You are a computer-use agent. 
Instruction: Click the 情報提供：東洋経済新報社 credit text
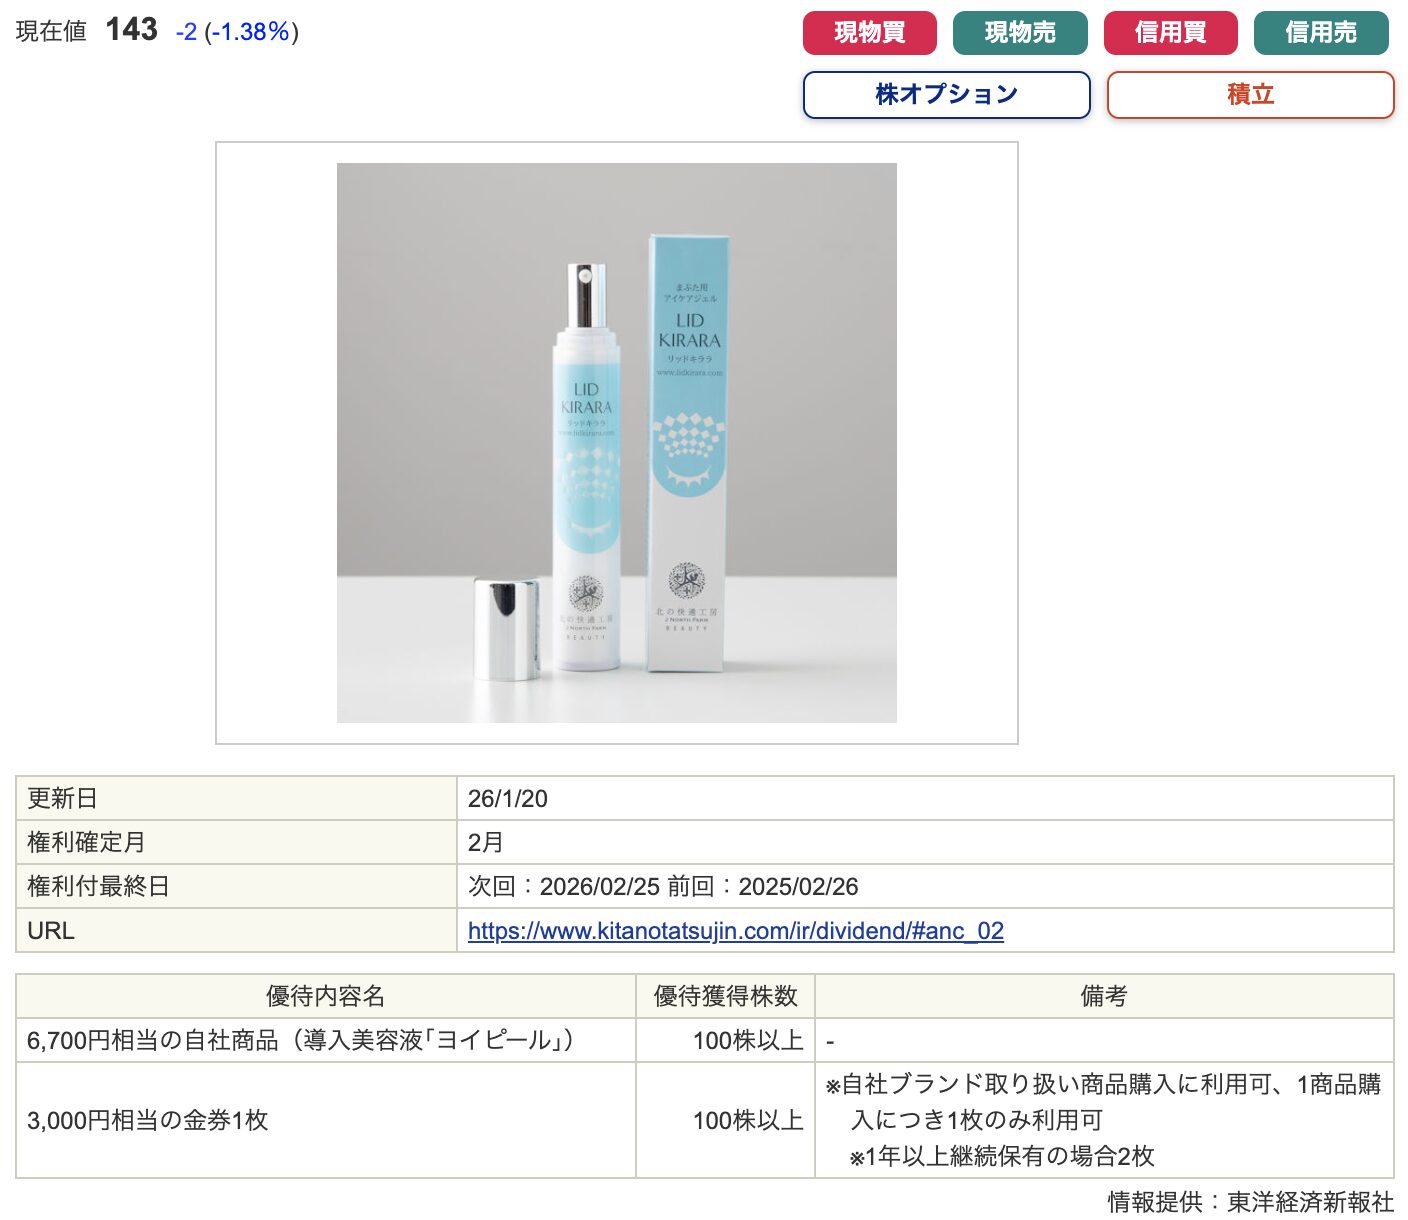[1250, 1201]
